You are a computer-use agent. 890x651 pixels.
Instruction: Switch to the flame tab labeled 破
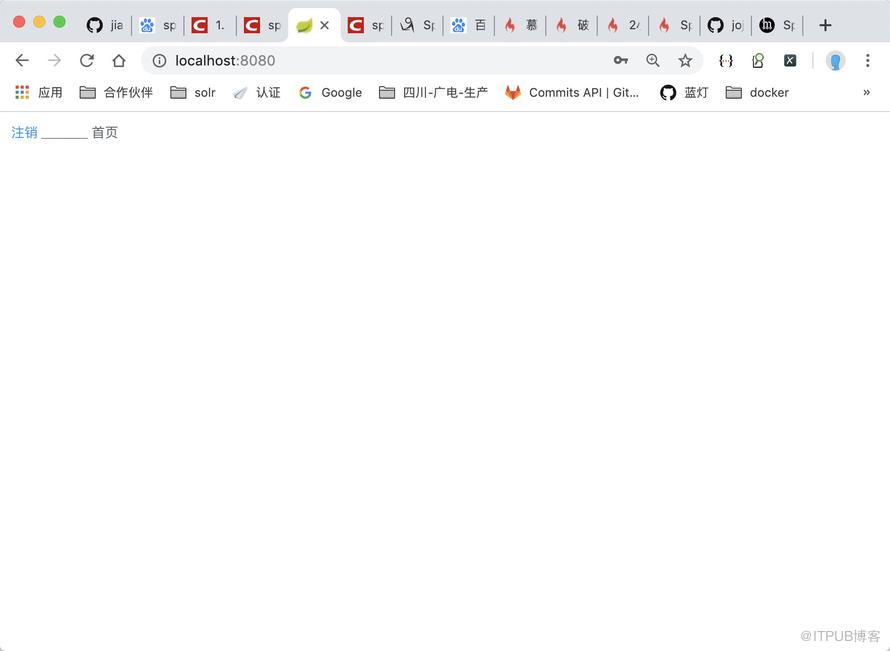(x=572, y=25)
